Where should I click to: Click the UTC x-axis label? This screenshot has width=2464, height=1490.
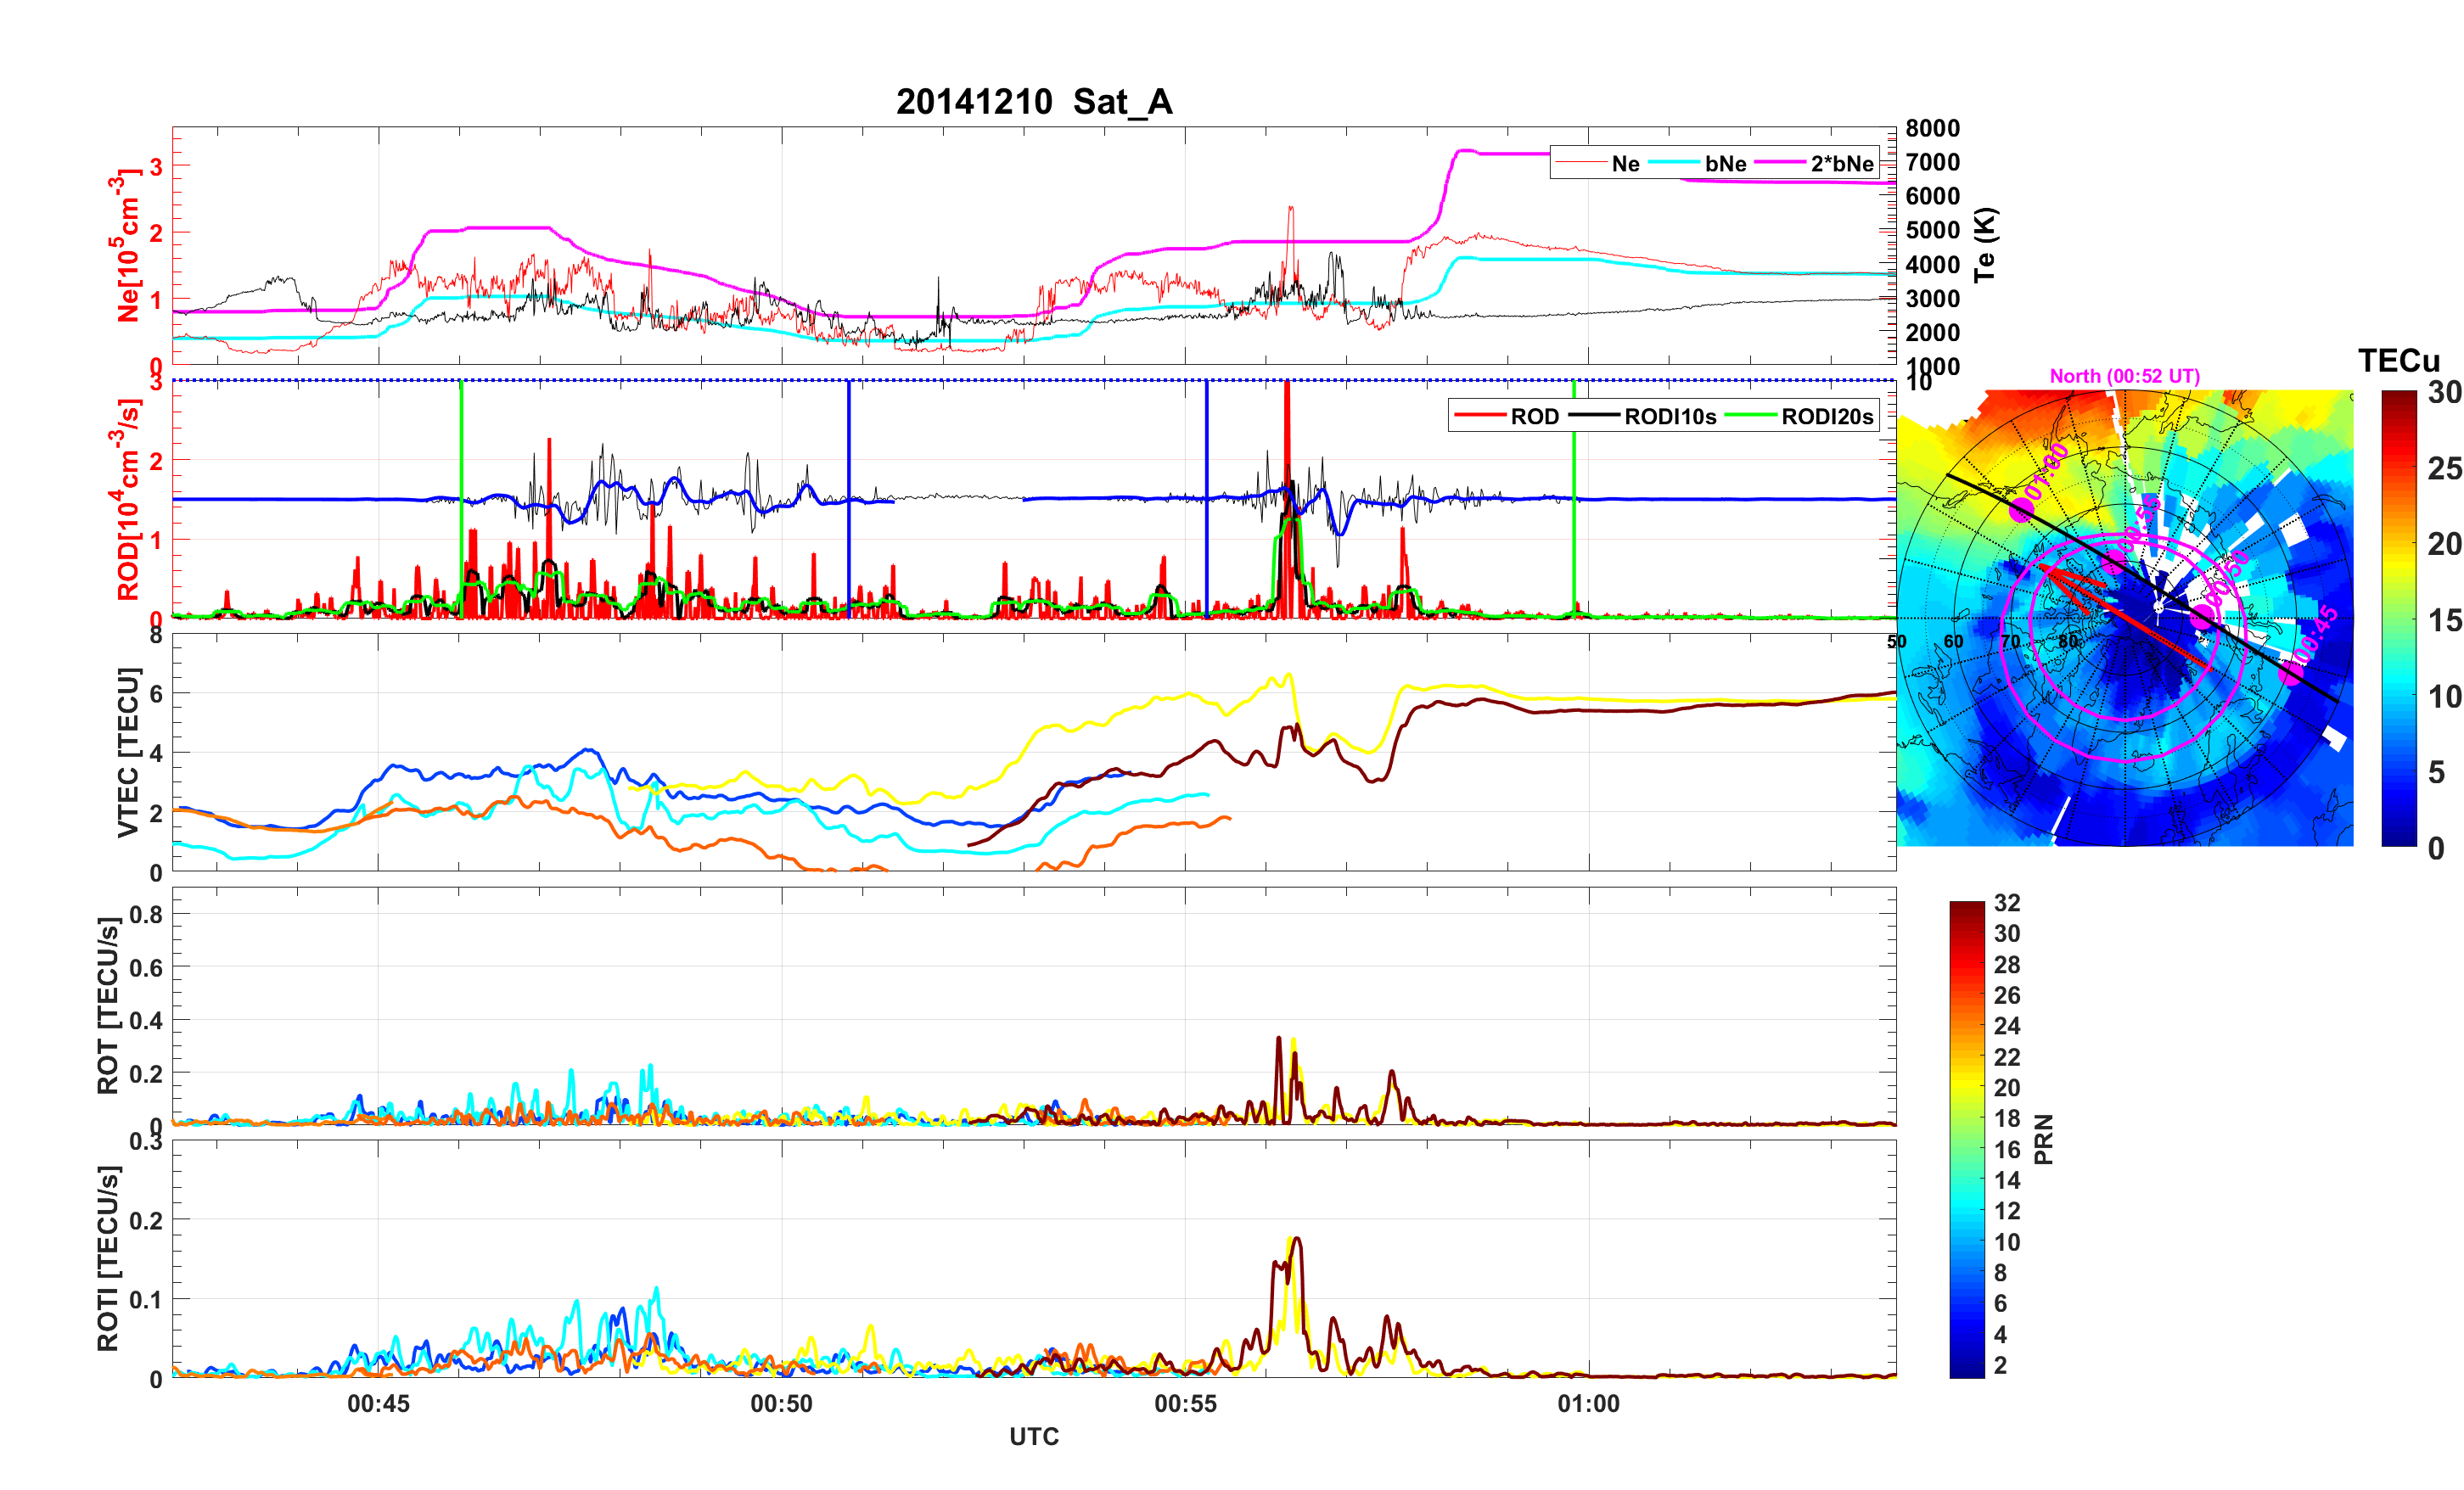pyautogui.click(x=1033, y=1436)
